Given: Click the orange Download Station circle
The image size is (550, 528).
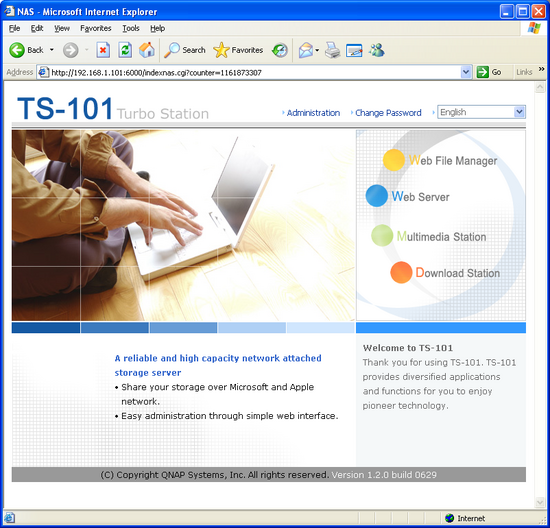Looking at the screenshot, I should coord(401,272).
